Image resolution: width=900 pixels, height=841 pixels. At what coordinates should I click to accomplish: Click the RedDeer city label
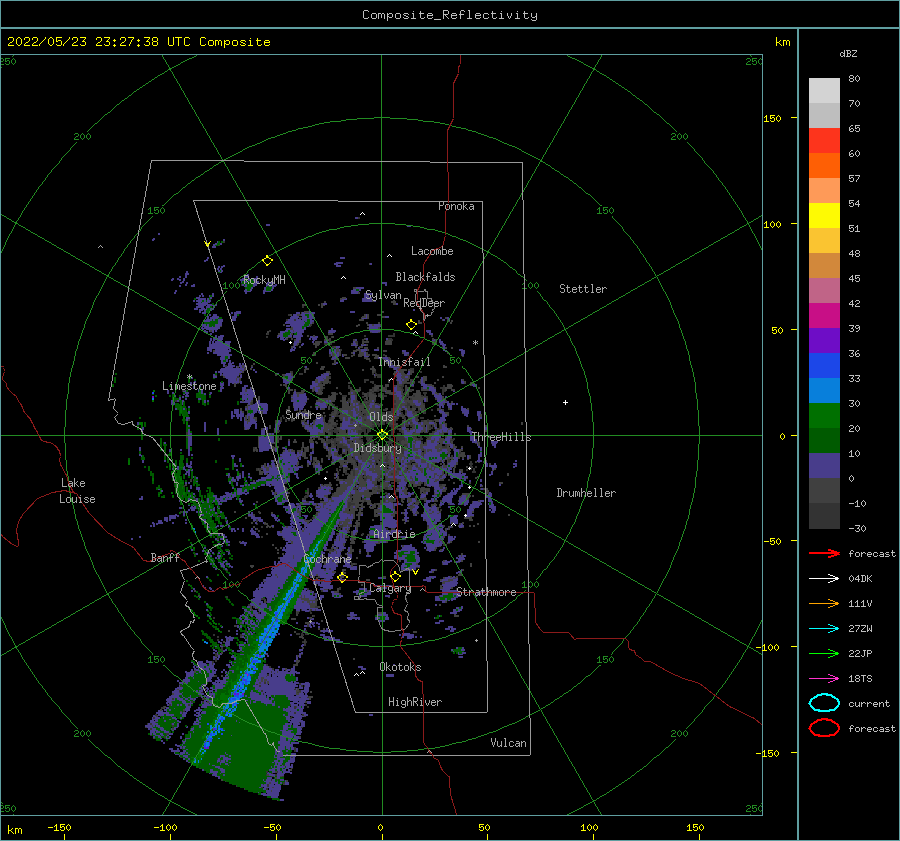tap(424, 303)
